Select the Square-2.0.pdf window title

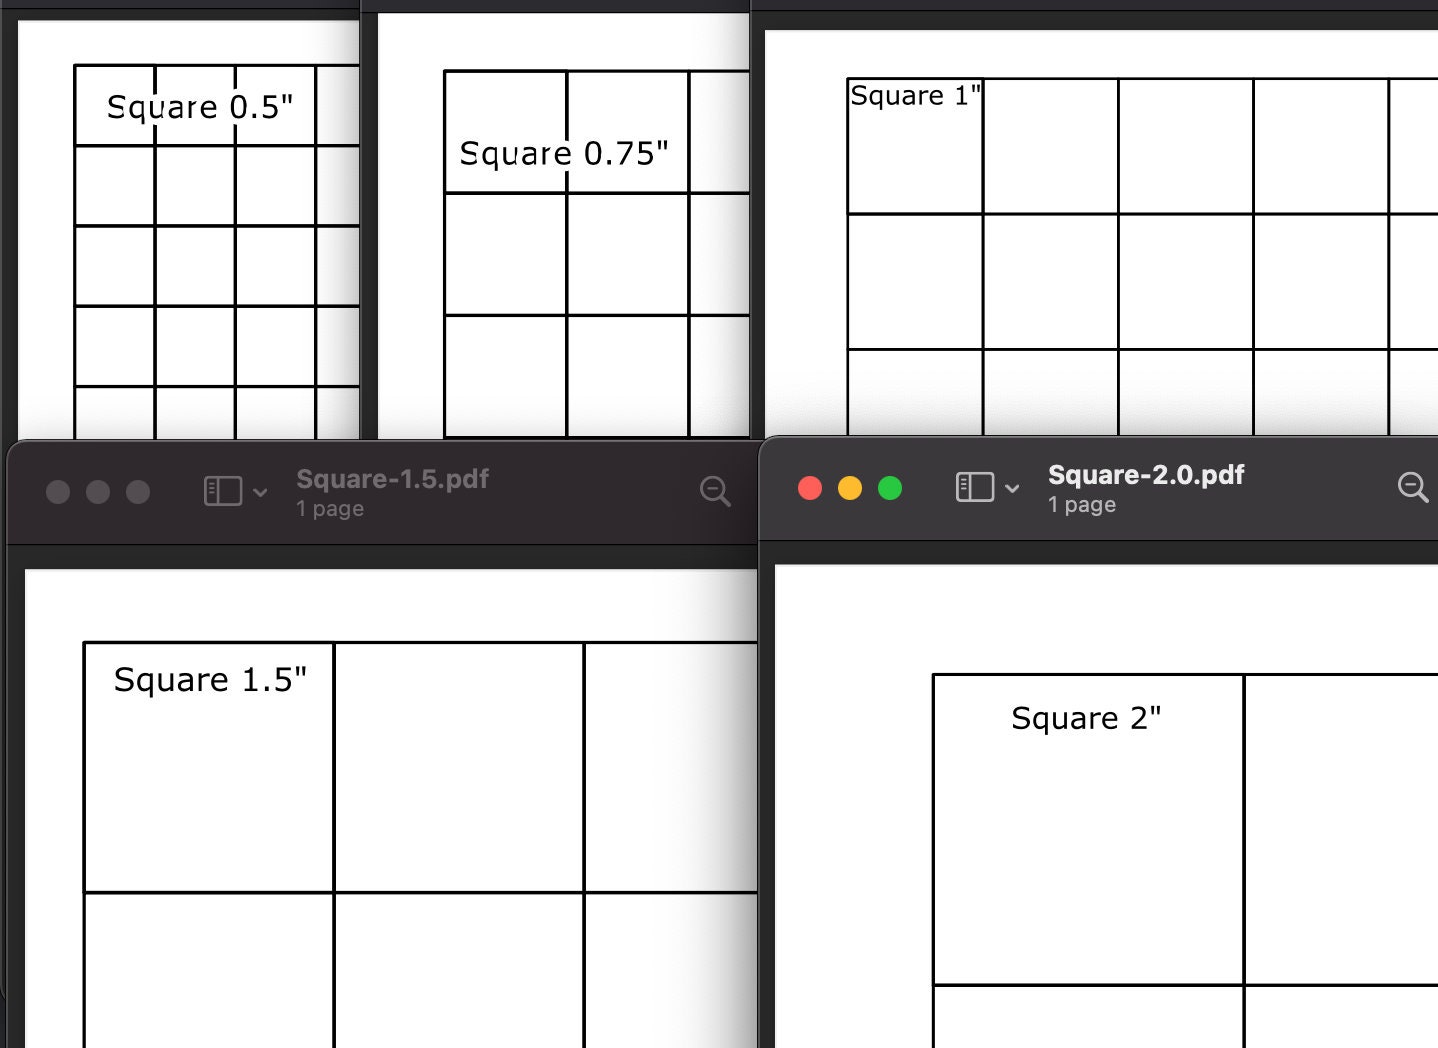(x=1145, y=476)
